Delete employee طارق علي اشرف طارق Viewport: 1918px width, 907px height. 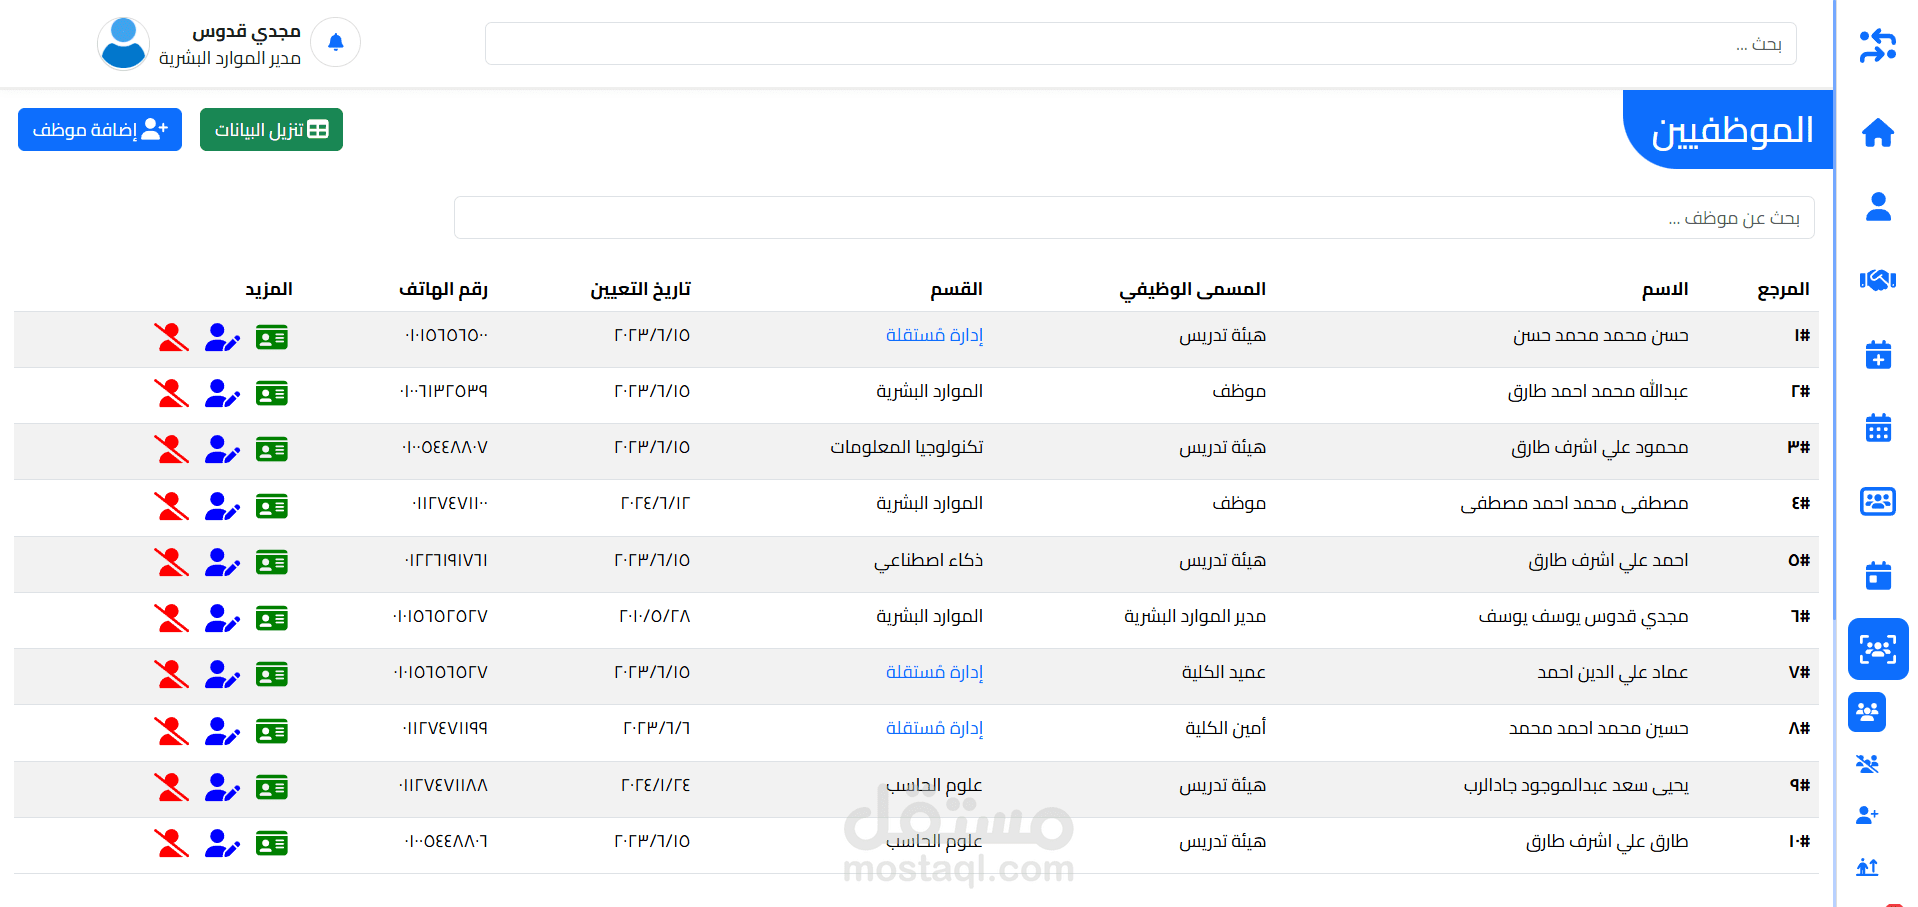(172, 844)
